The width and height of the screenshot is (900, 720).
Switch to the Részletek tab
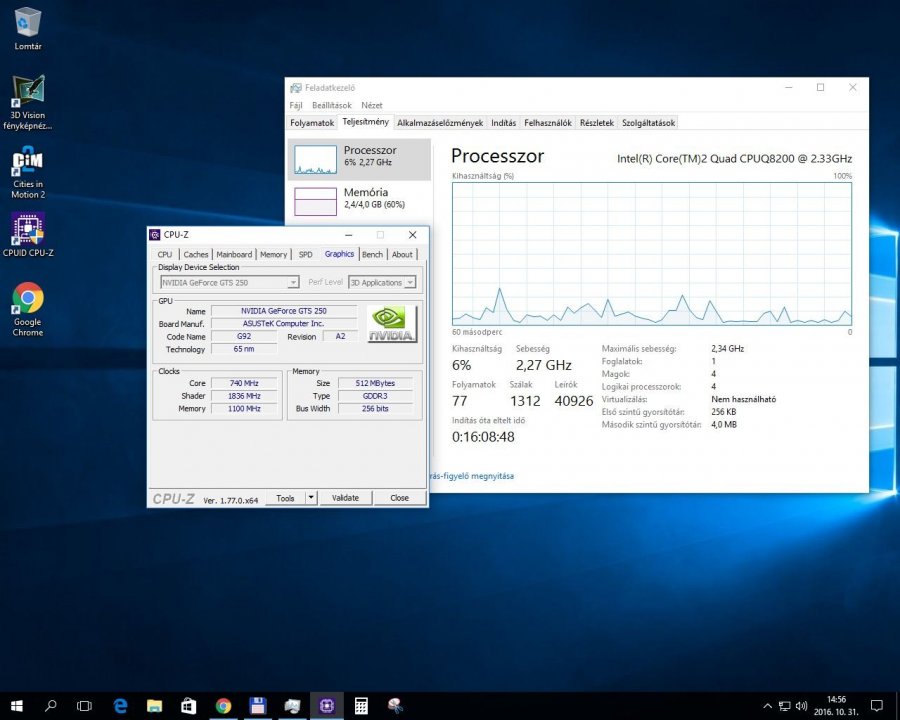pos(596,123)
